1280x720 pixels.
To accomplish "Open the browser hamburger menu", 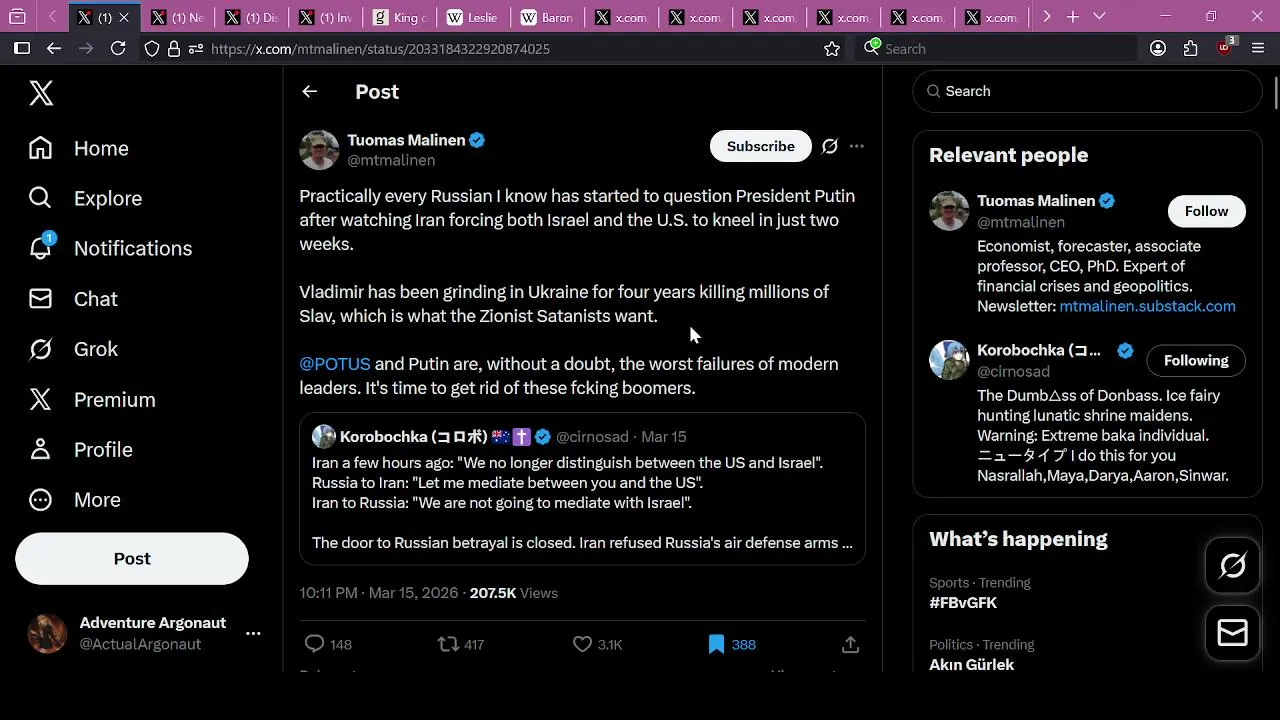I will (x=1258, y=48).
